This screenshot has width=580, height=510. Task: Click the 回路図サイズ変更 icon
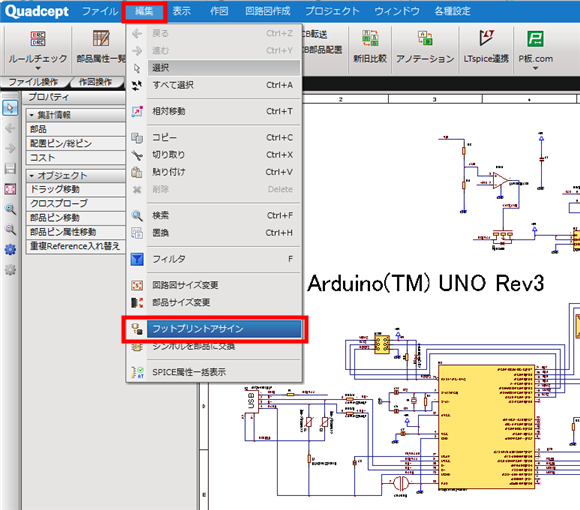[x=137, y=285]
